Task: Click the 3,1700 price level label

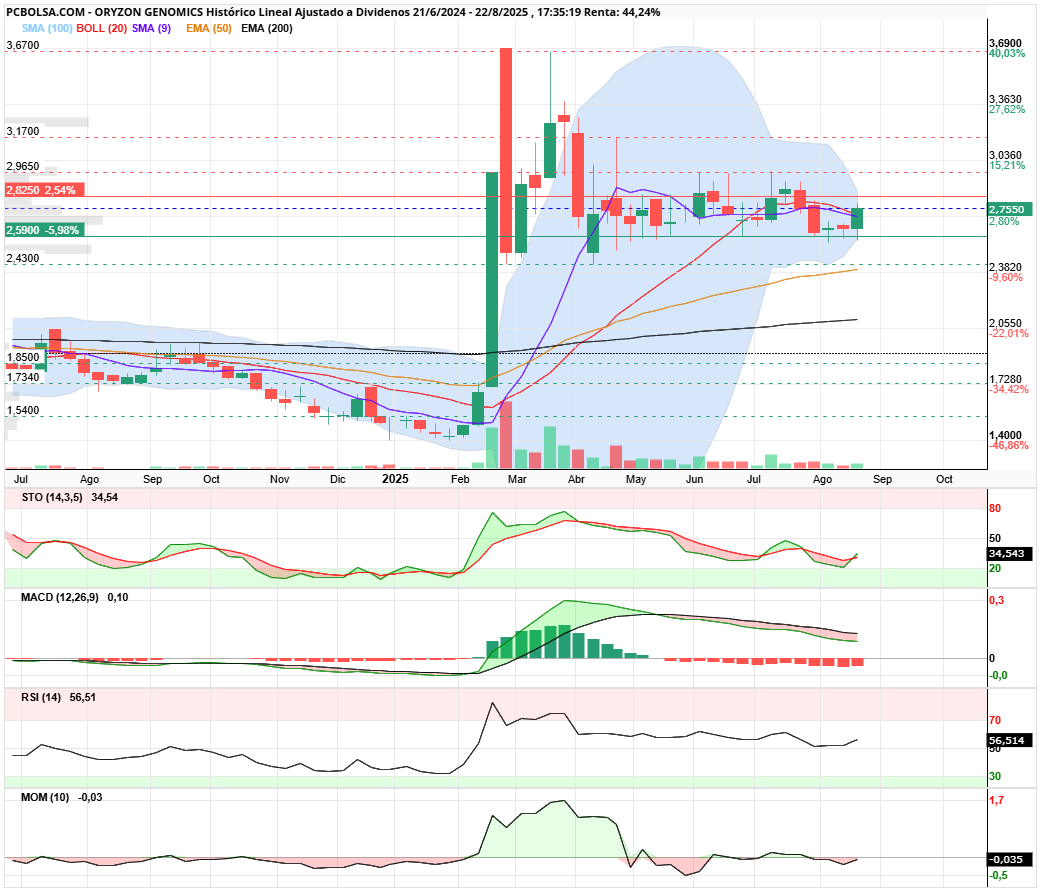Action: pyautogui.click(x=23, y=131)
